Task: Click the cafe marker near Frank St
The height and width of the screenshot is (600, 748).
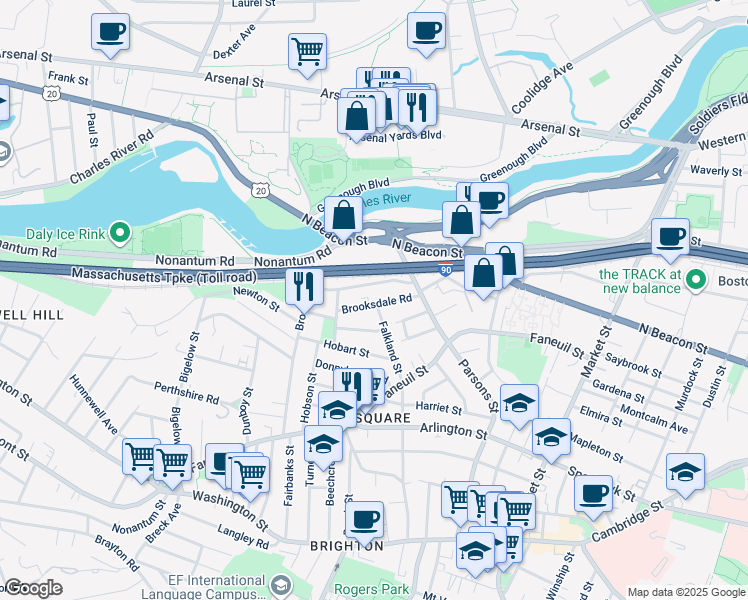Action: pos(110,35)
